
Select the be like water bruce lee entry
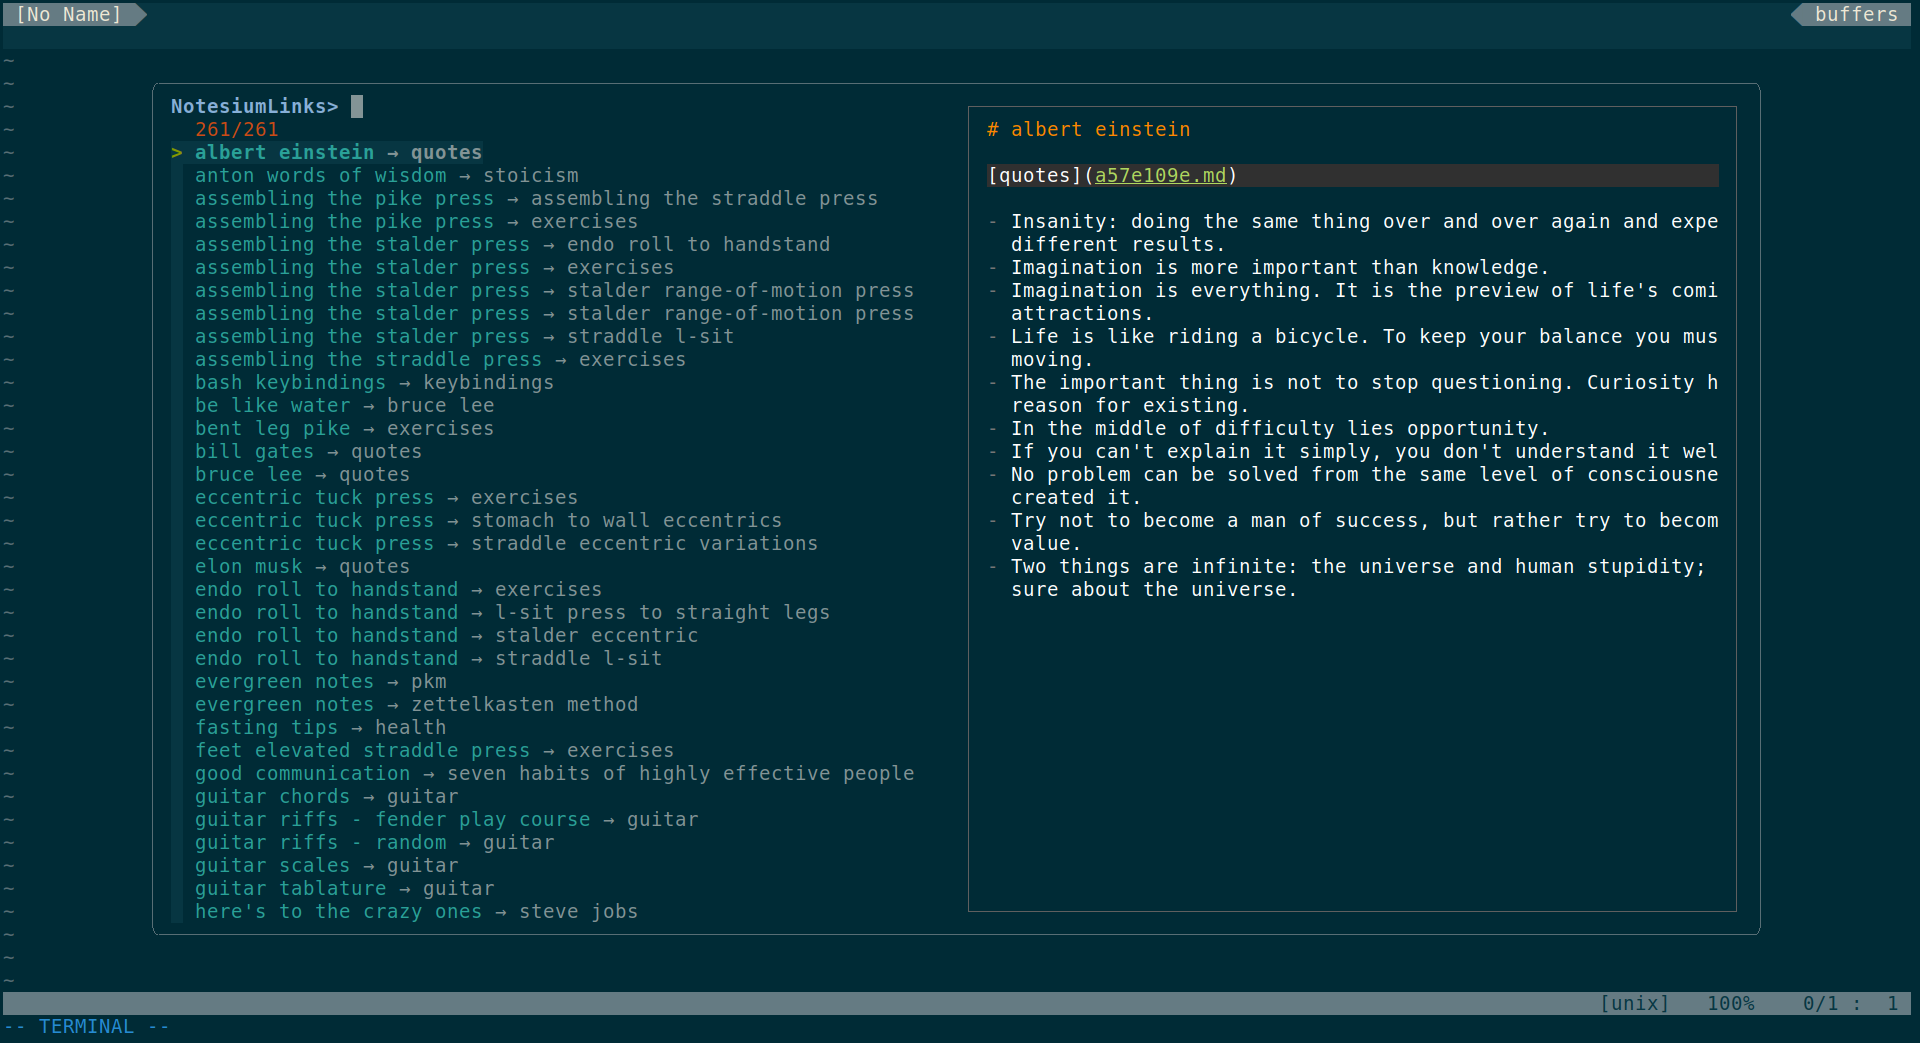[x=344, y=405]
